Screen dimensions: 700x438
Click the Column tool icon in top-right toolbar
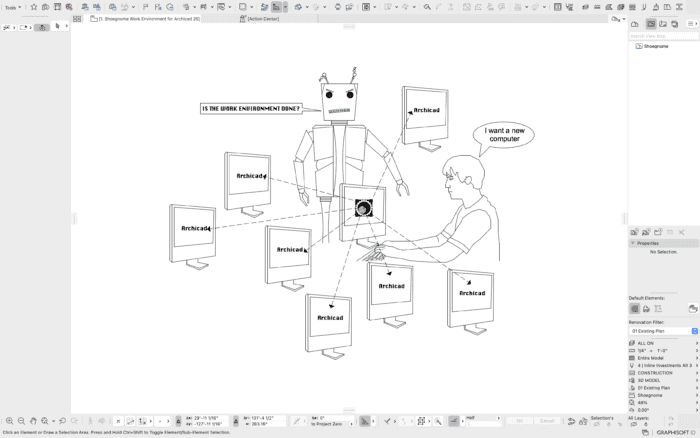(644, 7)
